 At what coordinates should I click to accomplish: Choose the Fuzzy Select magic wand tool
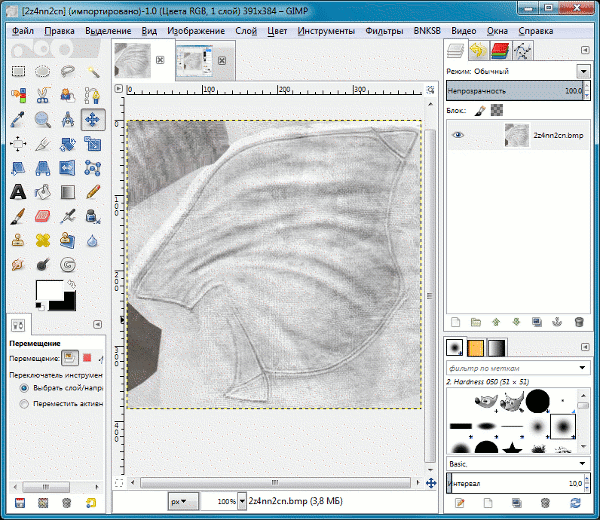coord(93,72)
